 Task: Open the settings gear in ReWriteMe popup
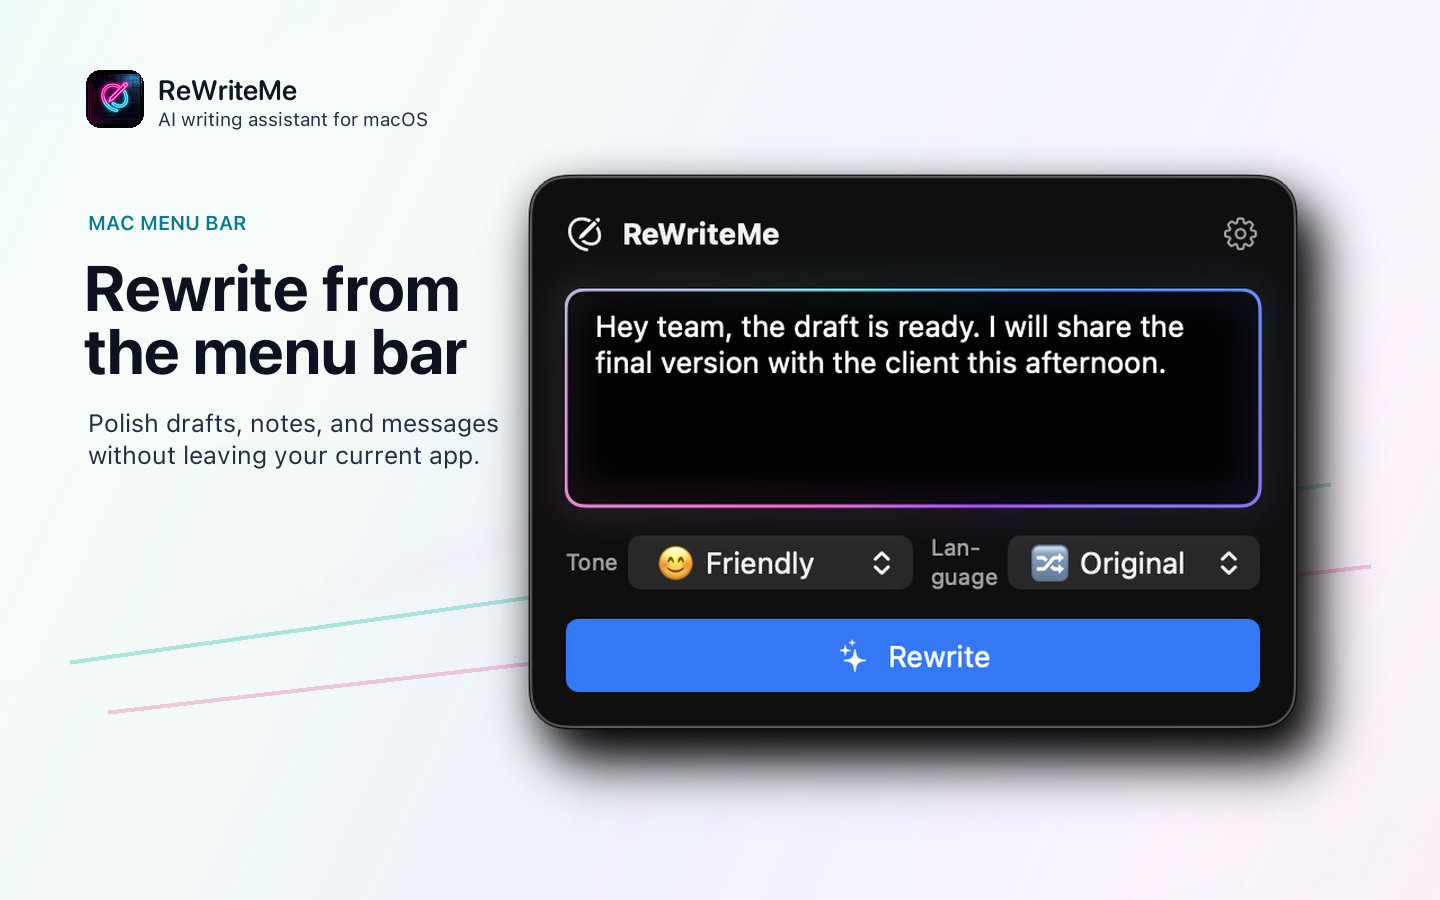point(1240,234)
